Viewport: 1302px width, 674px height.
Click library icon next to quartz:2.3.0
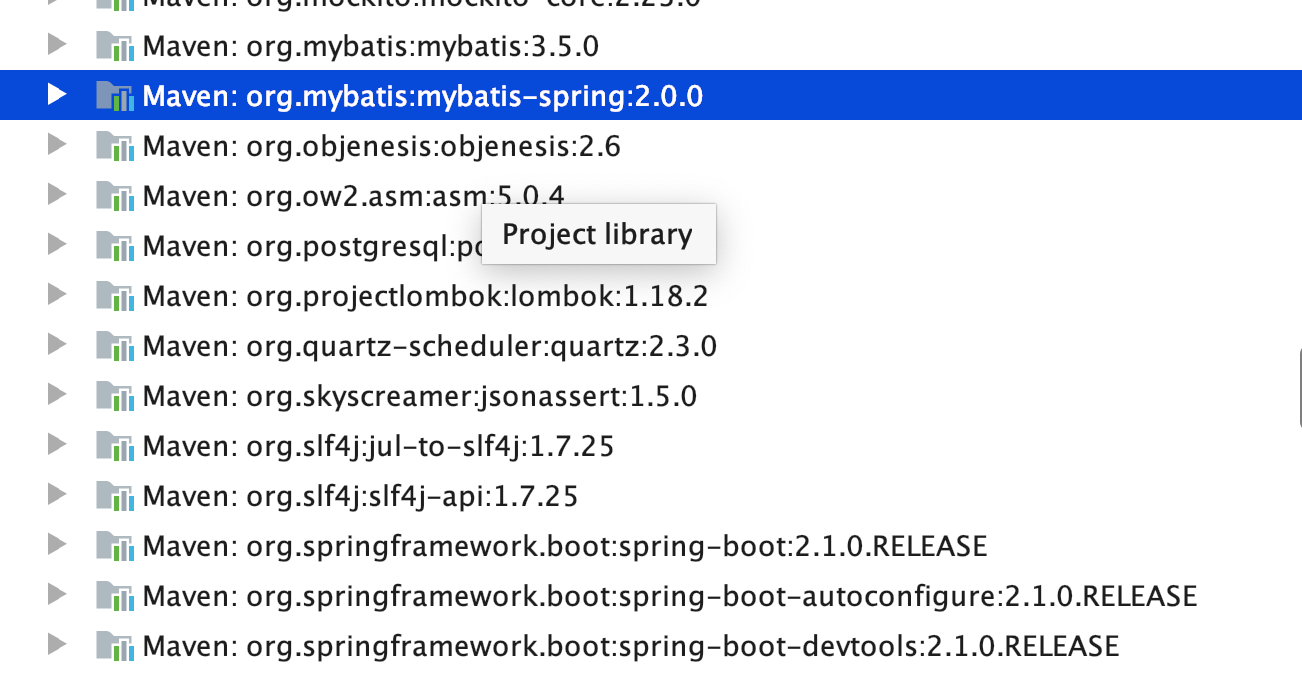[x=115, y=346]
